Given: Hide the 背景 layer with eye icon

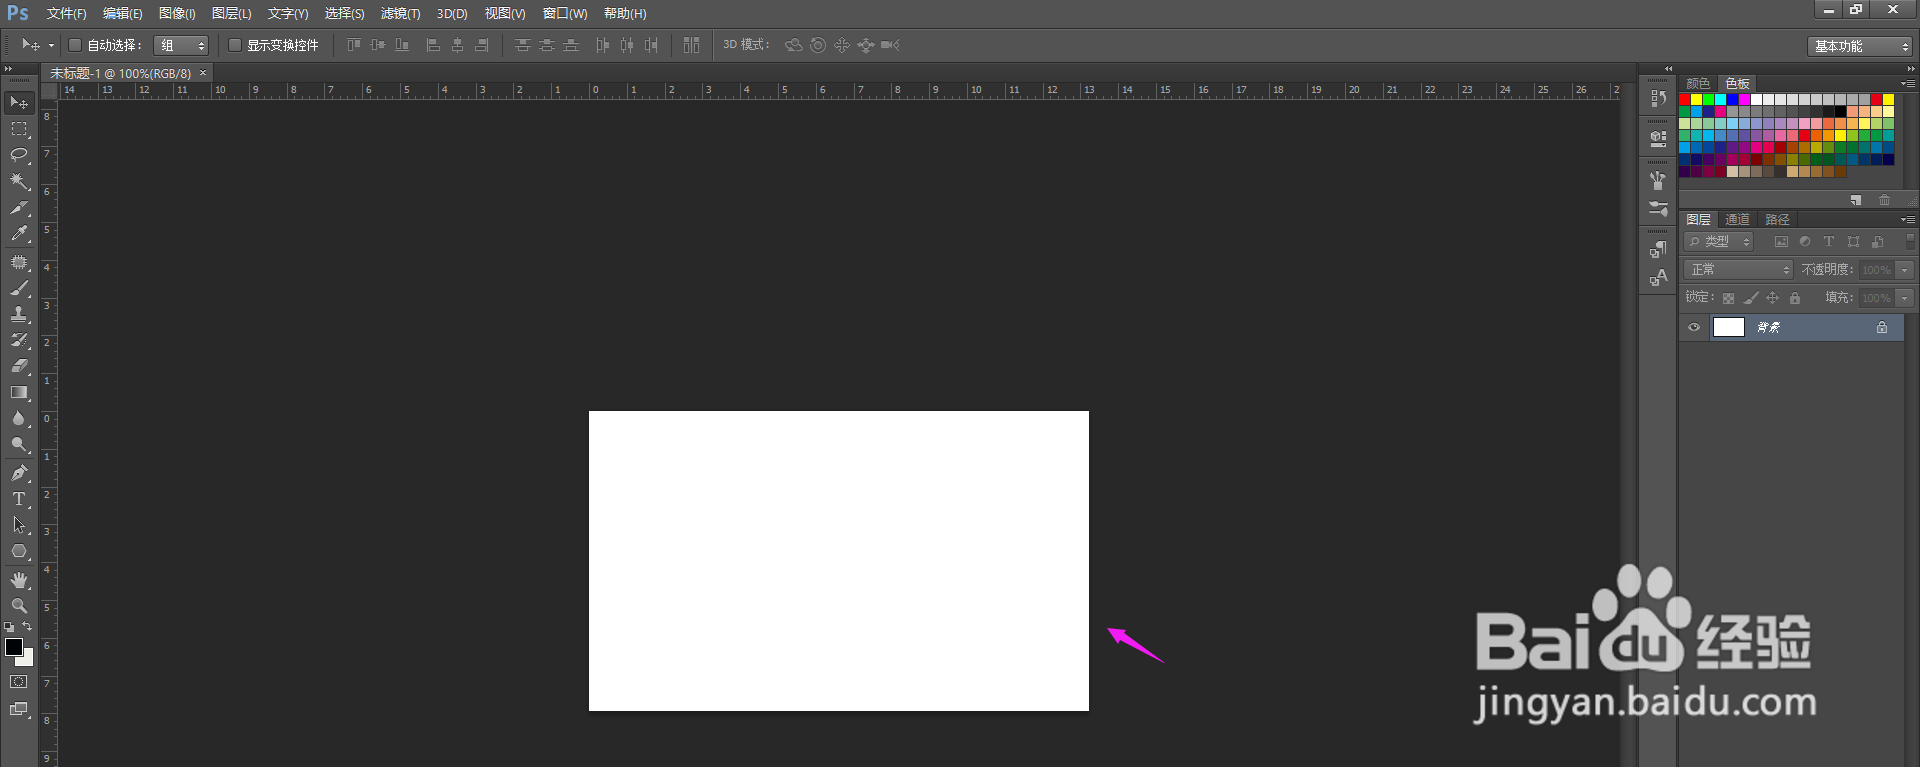Looking at the screenshot, I should tap(1694, 327).
